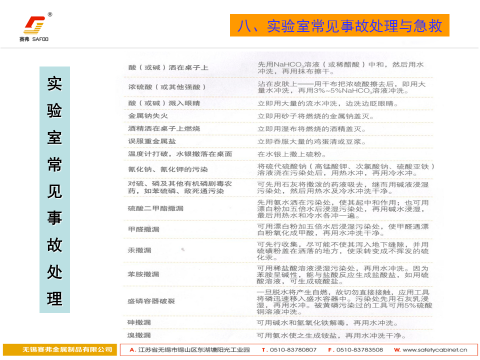Select the company name 无锡赛弗金属制品有限公司 in the footer
The height and width of the screenshot is (360, 480).
tap(67, 350)
